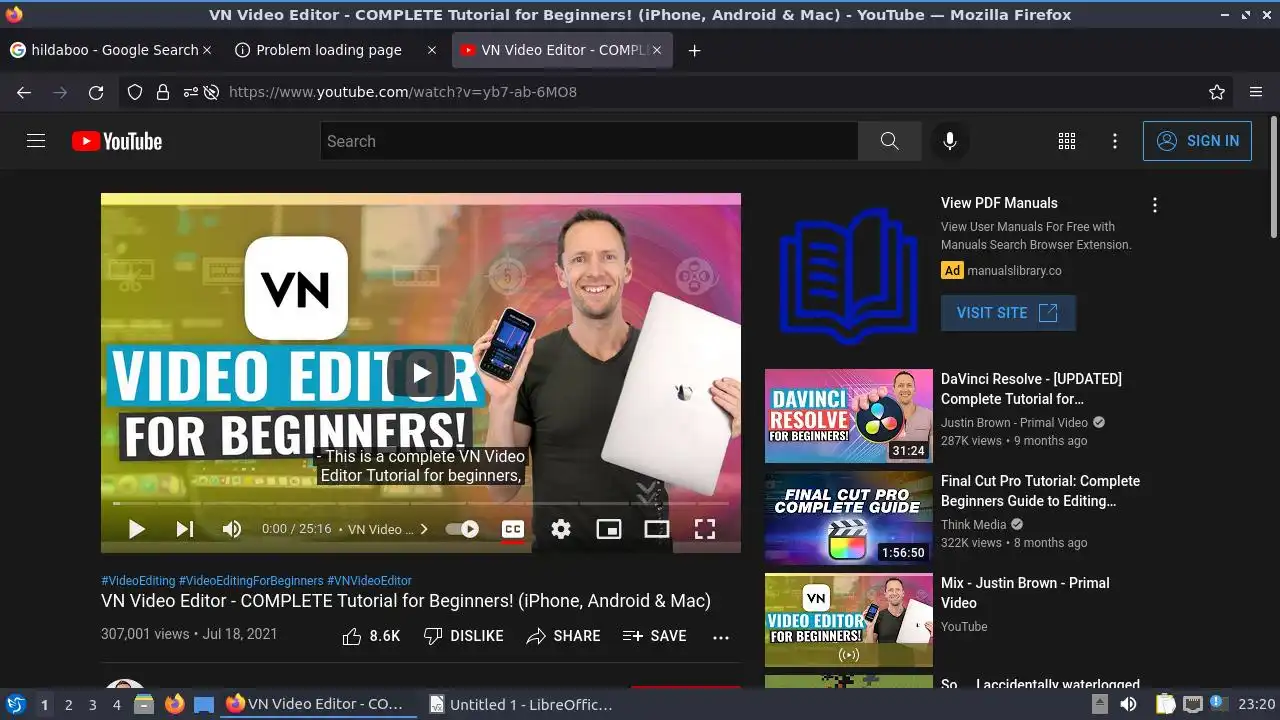
Task: Open the taskbar start menu icon
Action: [16, 704]
